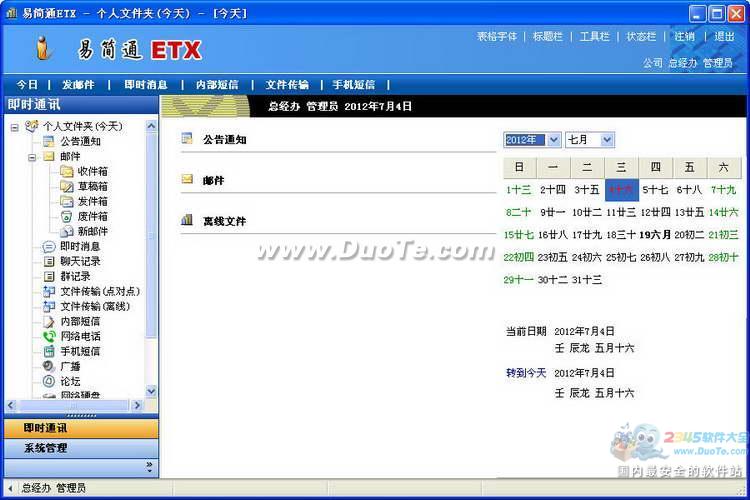This screenshot has width=750, height=500.
Task: Select the highlighted date 4 in calendar
Action: coord(621,190)
